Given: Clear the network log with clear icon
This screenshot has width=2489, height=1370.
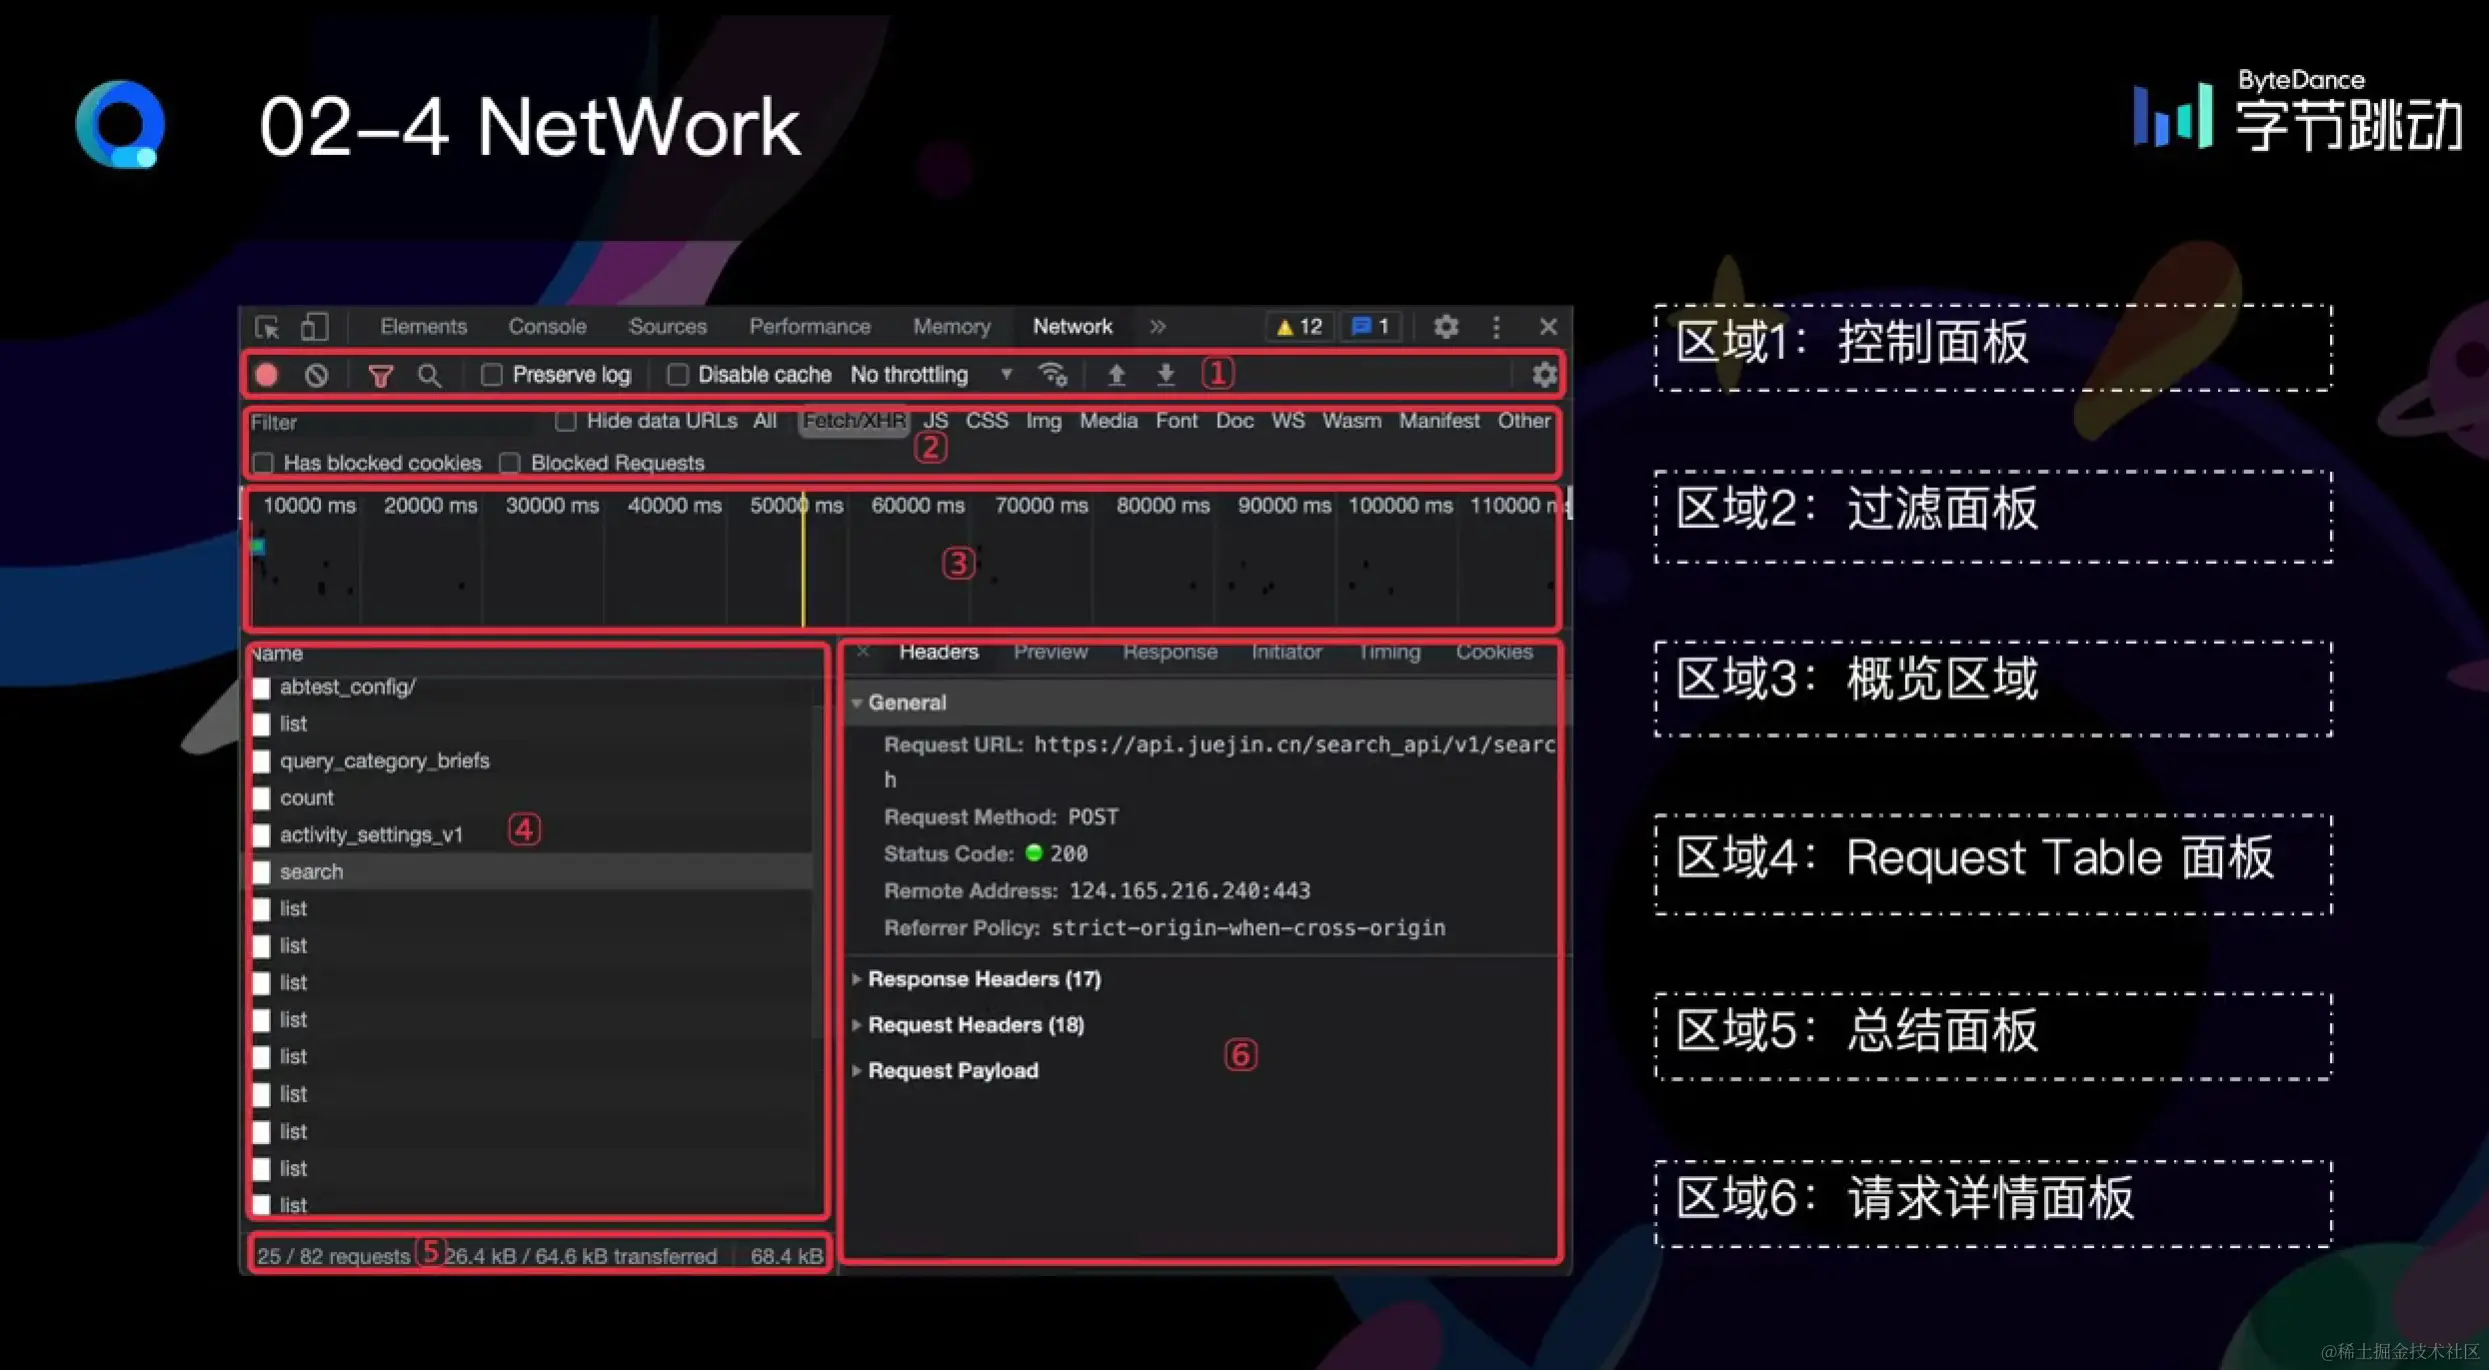Looking at the screenshot, I should 316,375.
